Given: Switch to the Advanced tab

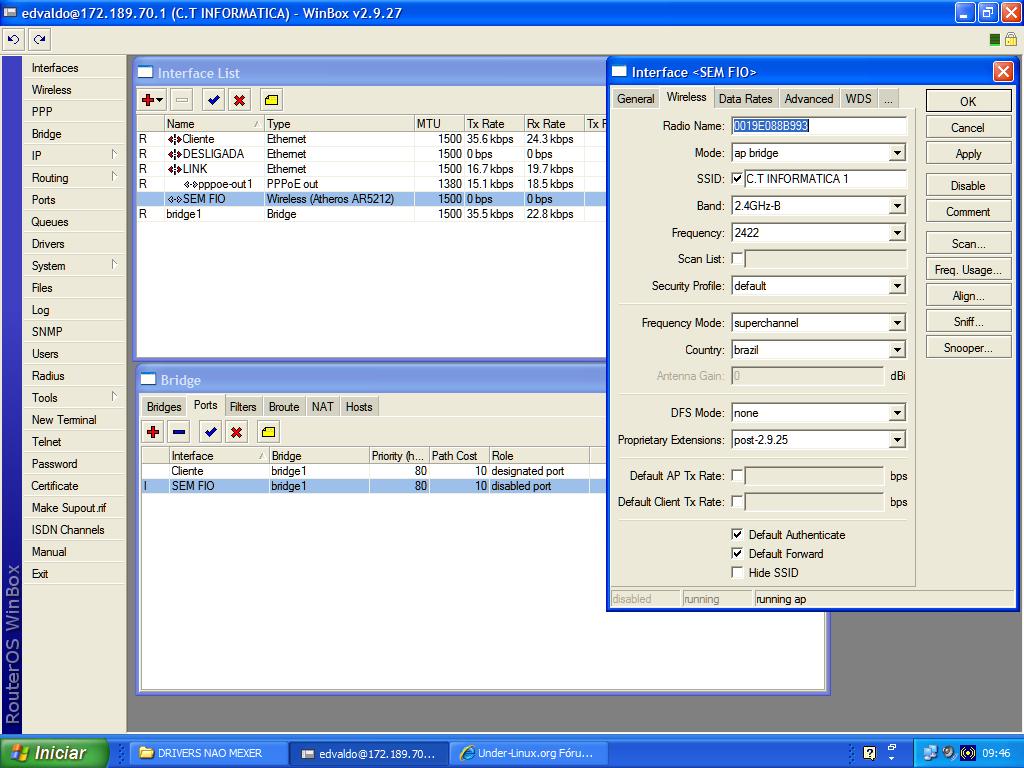Looking at the screenshot, I should [x=808, y=99].
